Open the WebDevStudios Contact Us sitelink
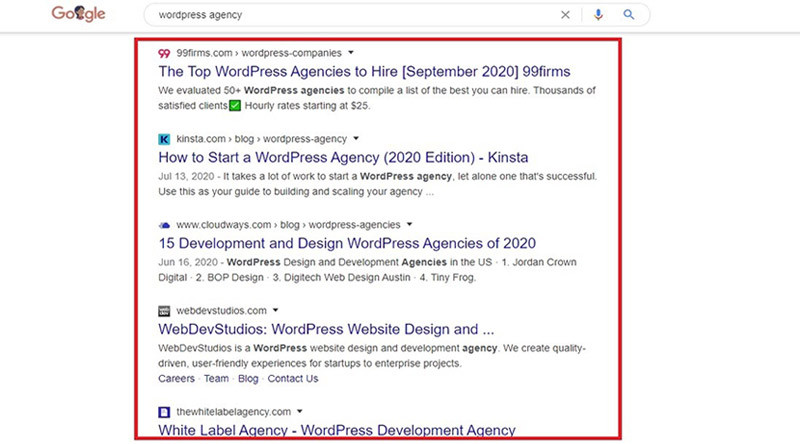This screenshot has width=800, height=444. coord(292,379)
